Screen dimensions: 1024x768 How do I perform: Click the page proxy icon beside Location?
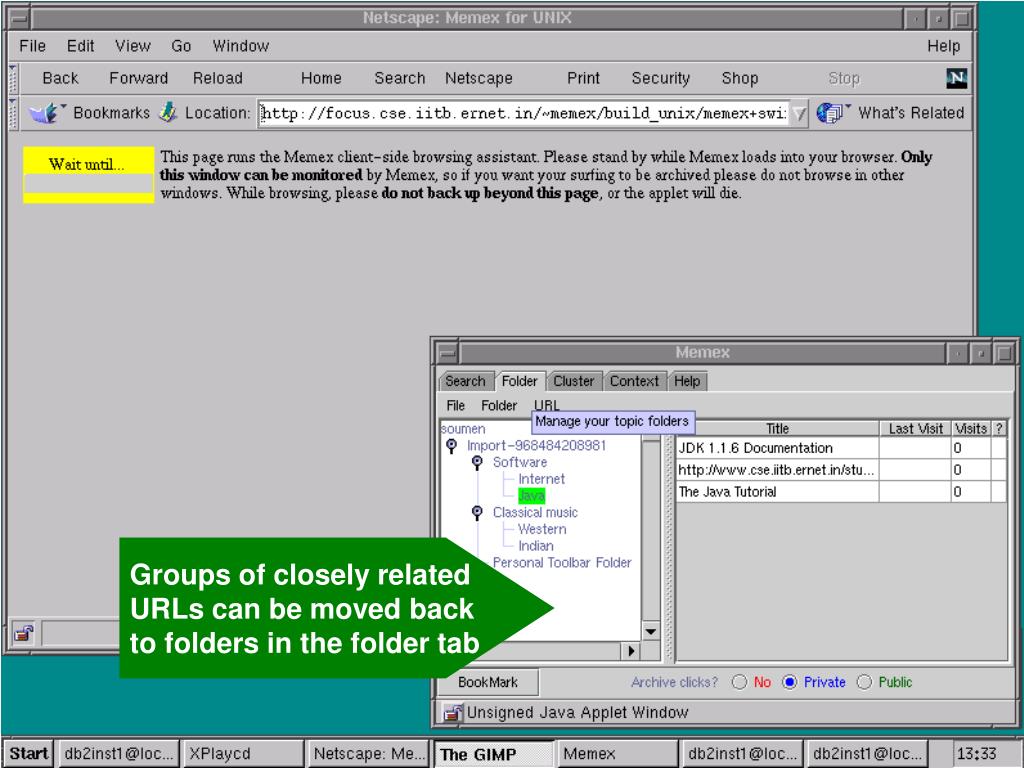pos(168,112)
